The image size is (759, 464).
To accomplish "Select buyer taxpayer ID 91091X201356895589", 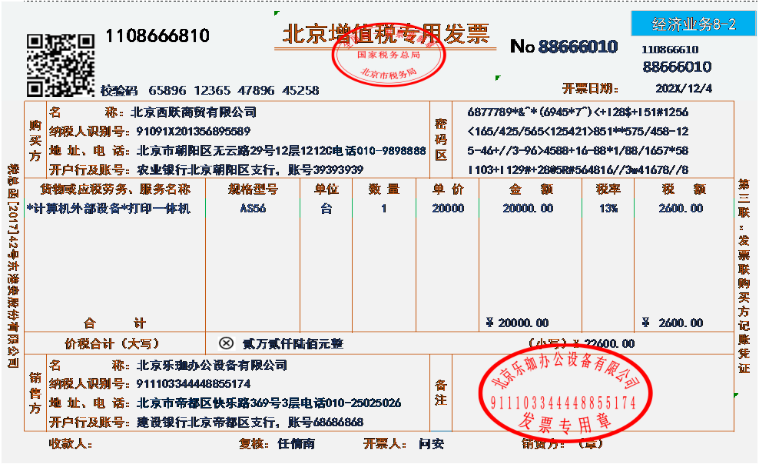I will pyautogui.click(x=193, y=132).
